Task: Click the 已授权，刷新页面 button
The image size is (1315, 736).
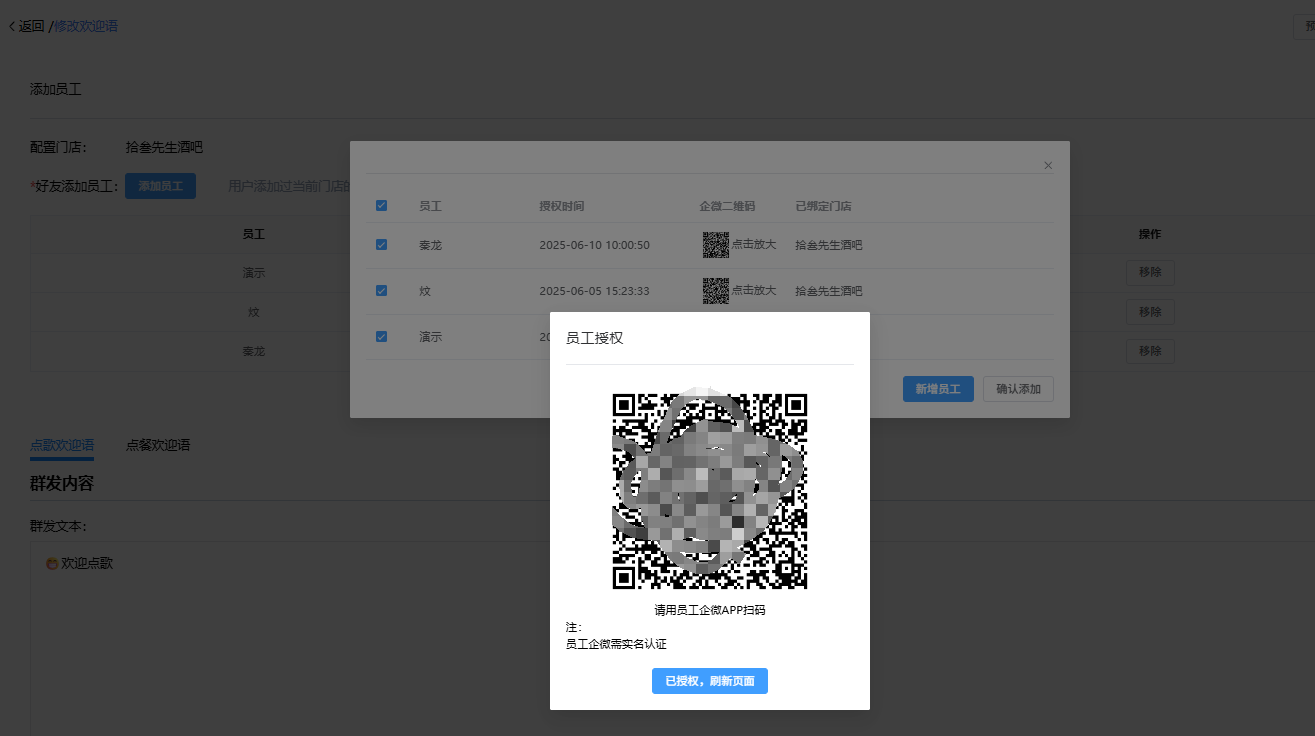Action: 710,681
